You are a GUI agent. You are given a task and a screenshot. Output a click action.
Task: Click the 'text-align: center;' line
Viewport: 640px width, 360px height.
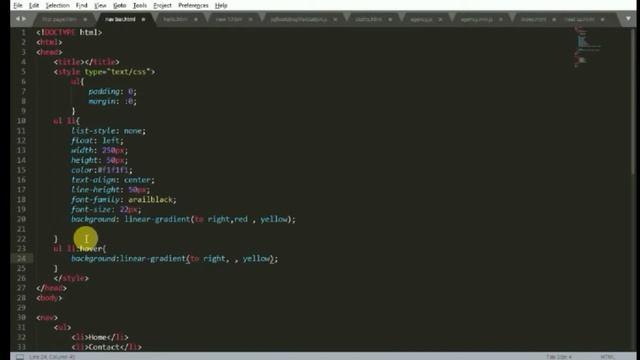[113, 180]
